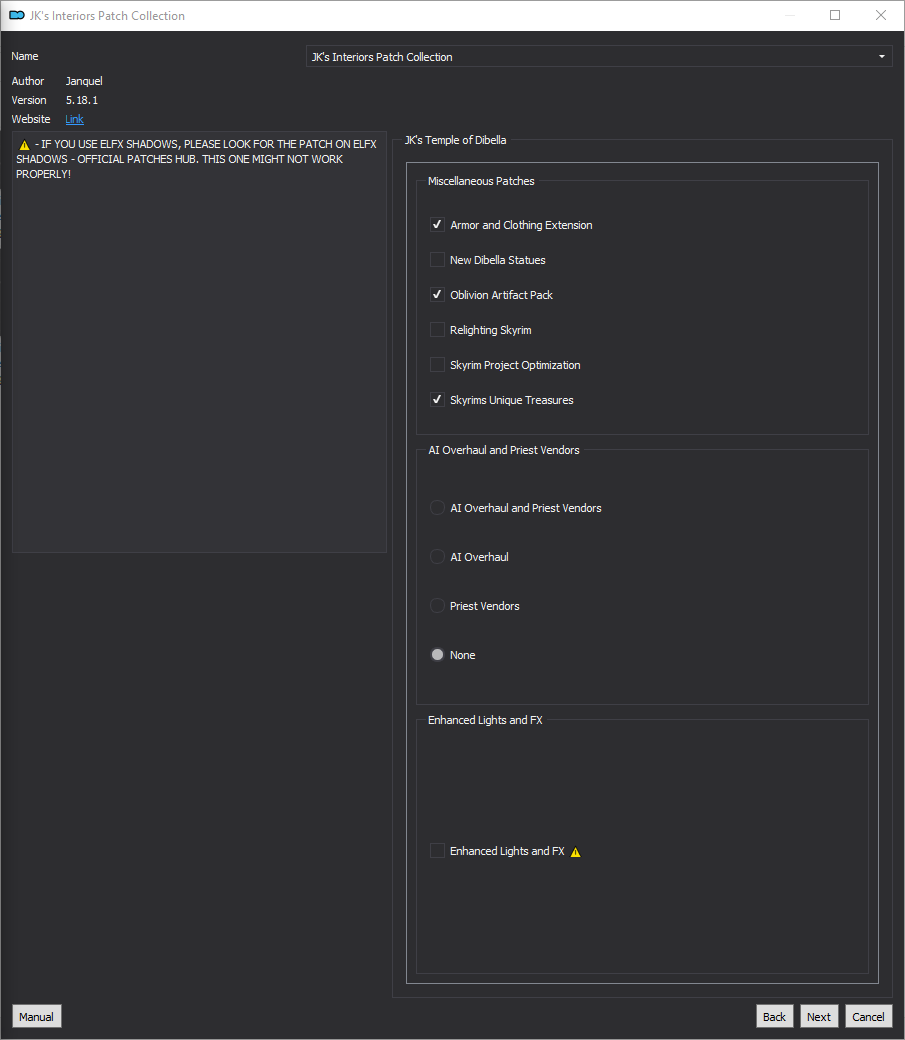Enable the New Dibella Statues patch

437,260
